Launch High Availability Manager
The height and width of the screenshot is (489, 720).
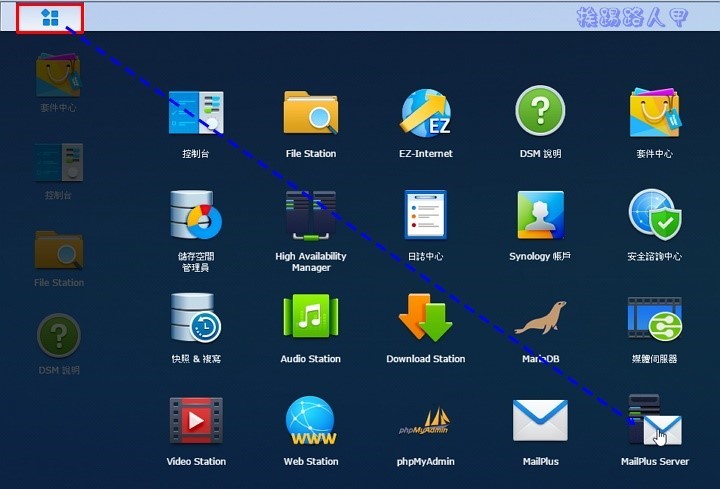(311, 215)
